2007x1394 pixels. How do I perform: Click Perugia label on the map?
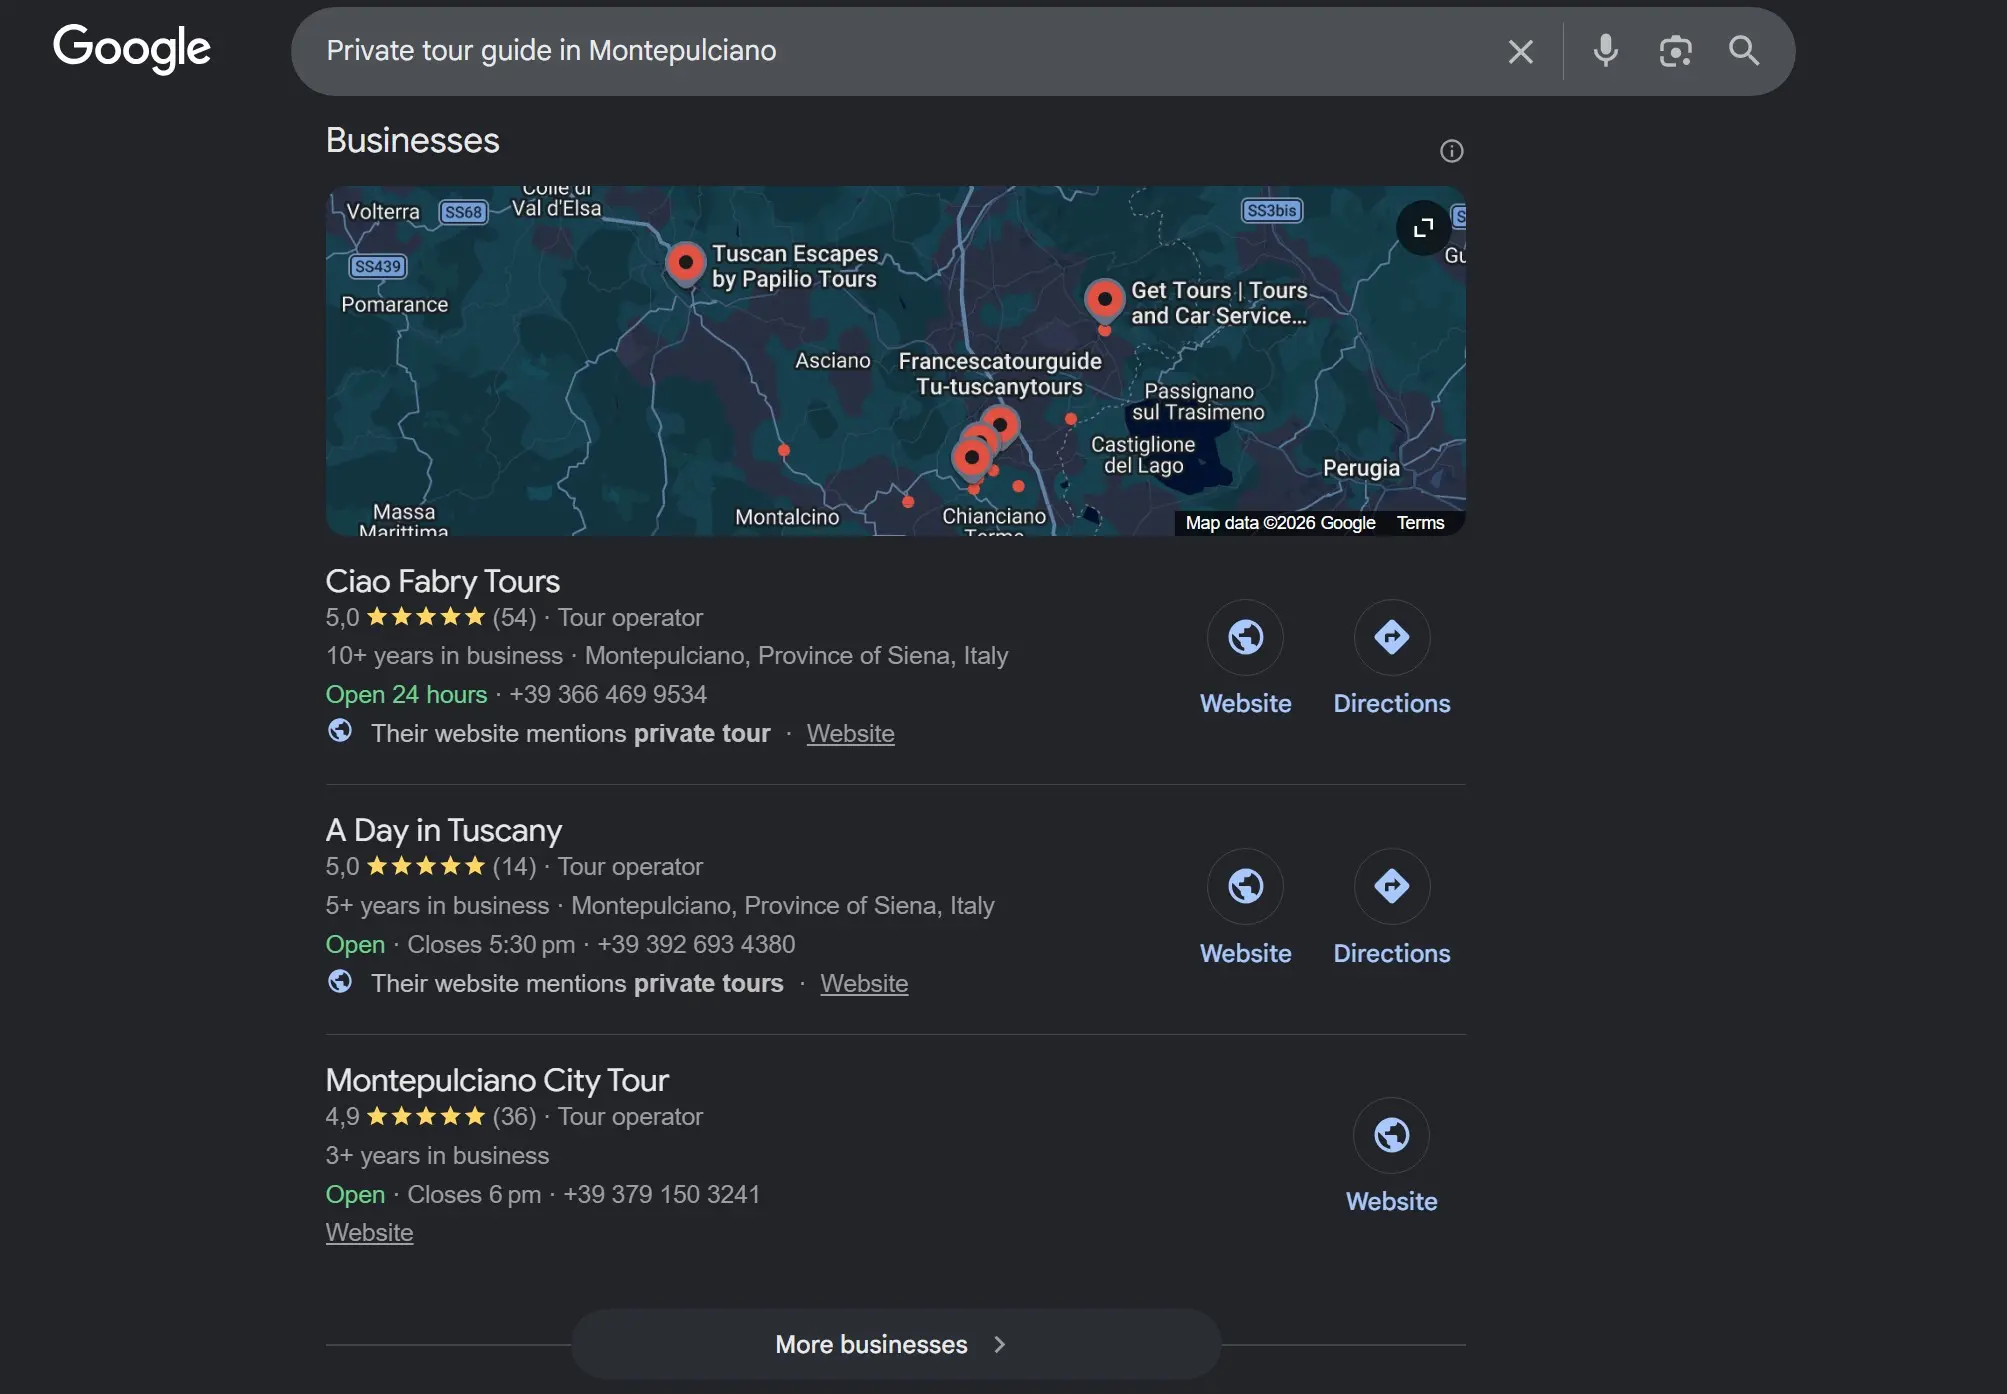pyautogui.click(x=1361, y=468)
